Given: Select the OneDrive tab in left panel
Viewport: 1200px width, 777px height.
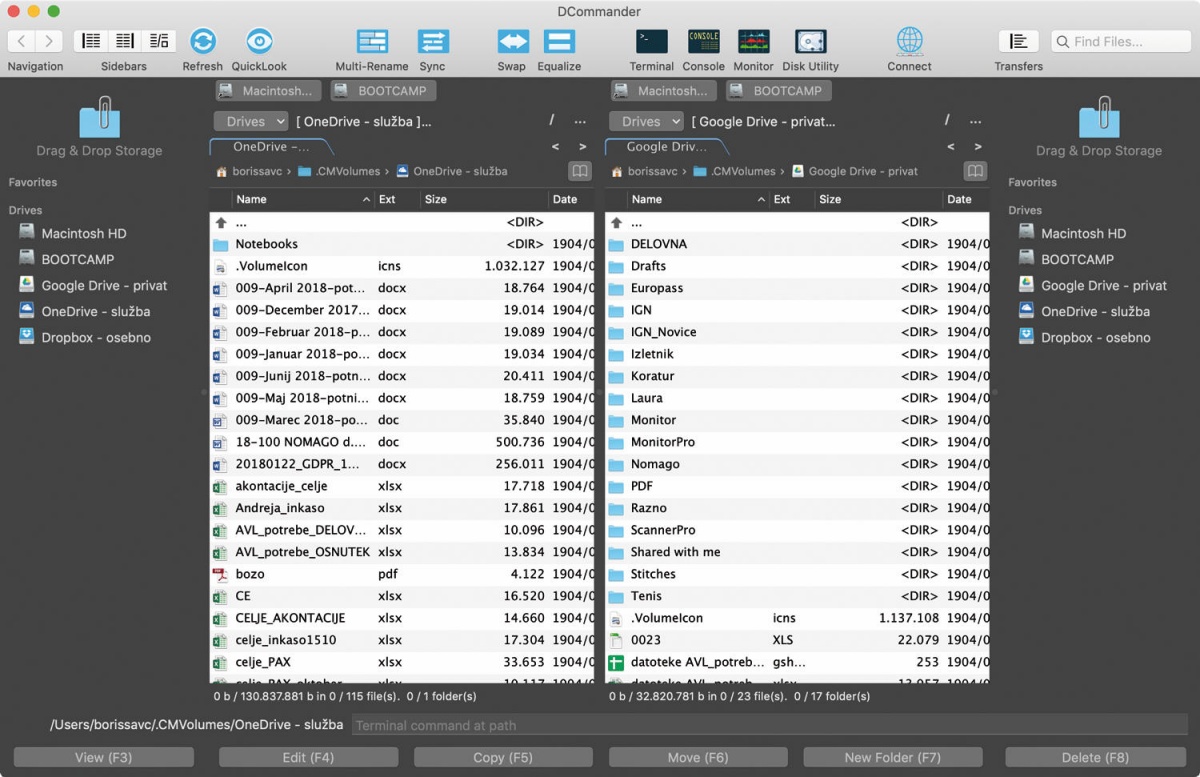Looking at the screenshot, I should [271, 147].
